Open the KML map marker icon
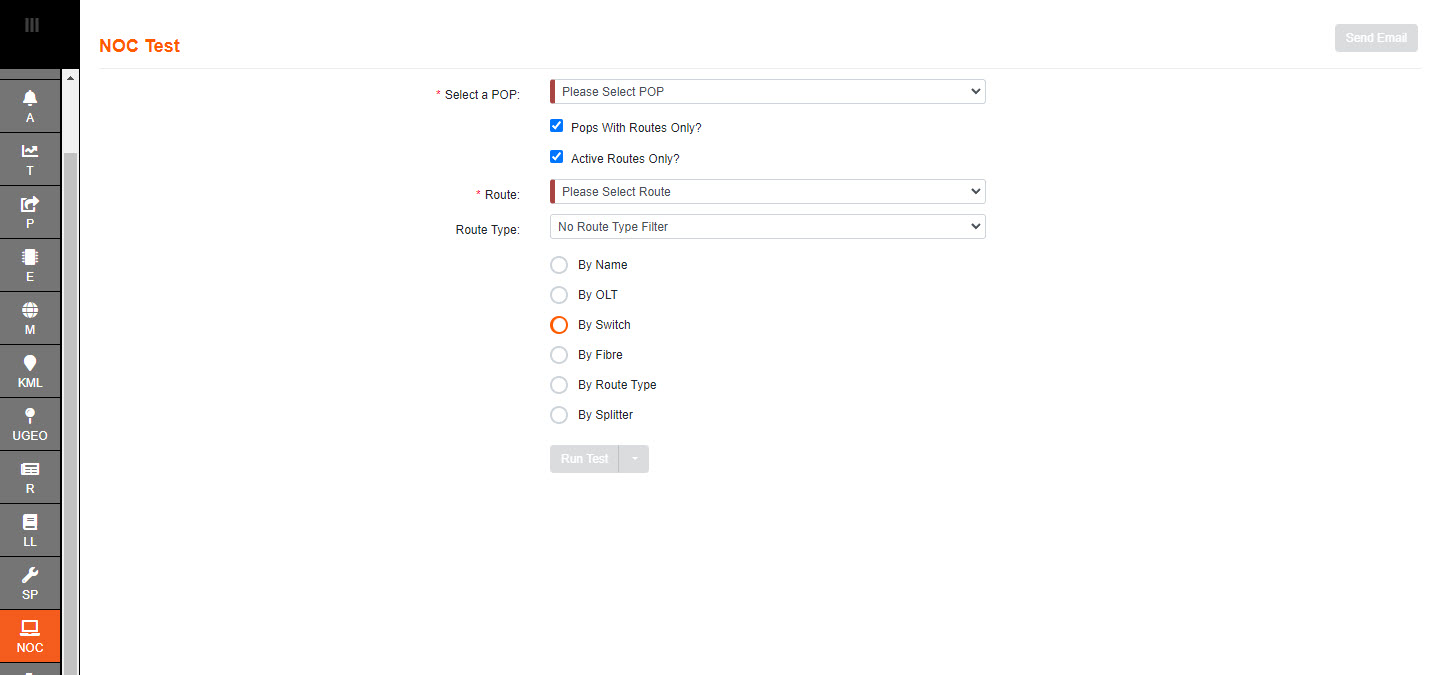The width and height of the screenshot is (1435, 675). click(x=30, y=370)
